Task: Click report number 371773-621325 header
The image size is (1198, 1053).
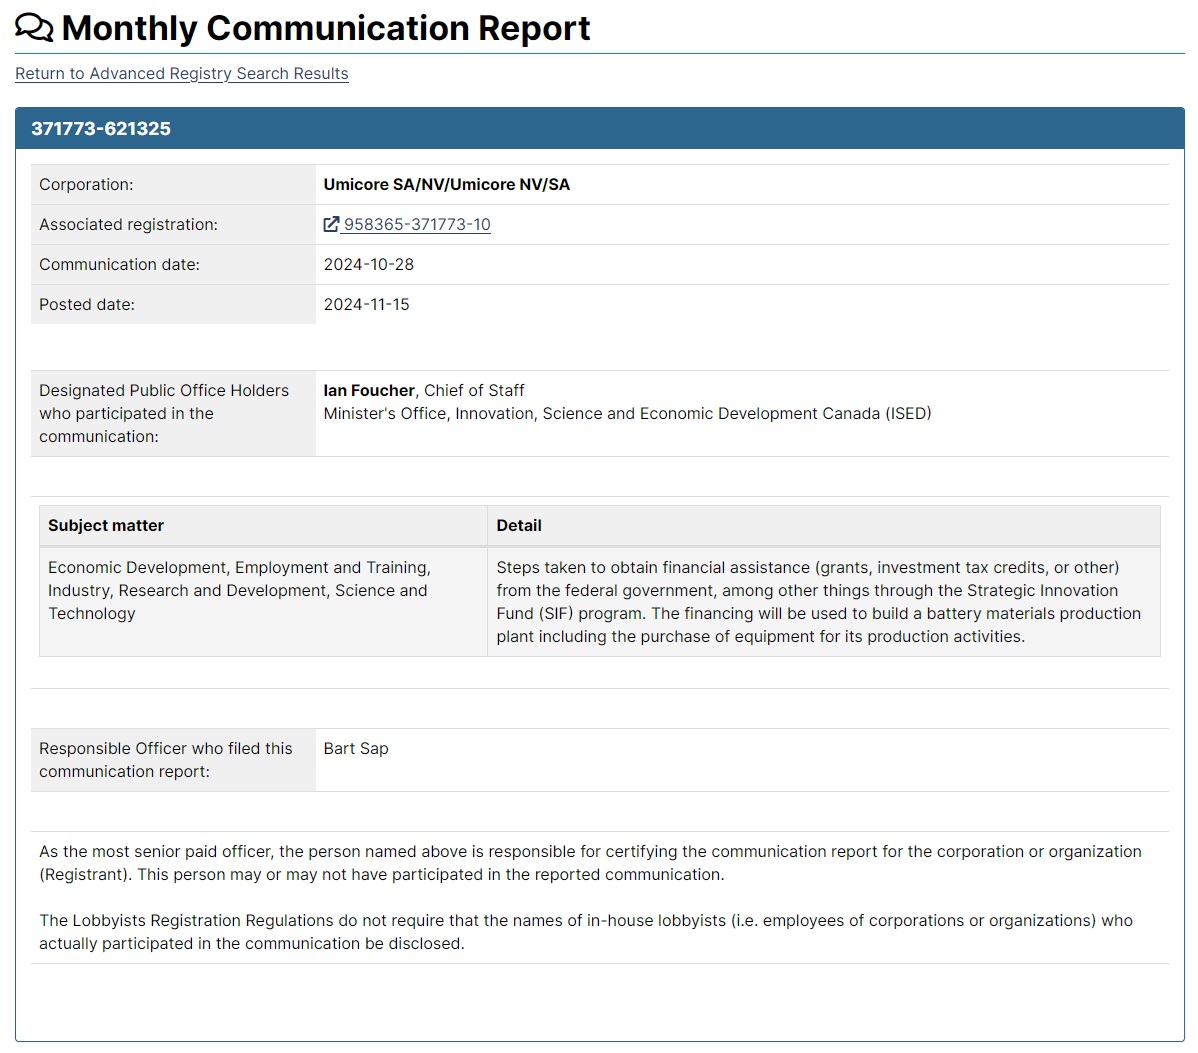Action: point(101,128)
